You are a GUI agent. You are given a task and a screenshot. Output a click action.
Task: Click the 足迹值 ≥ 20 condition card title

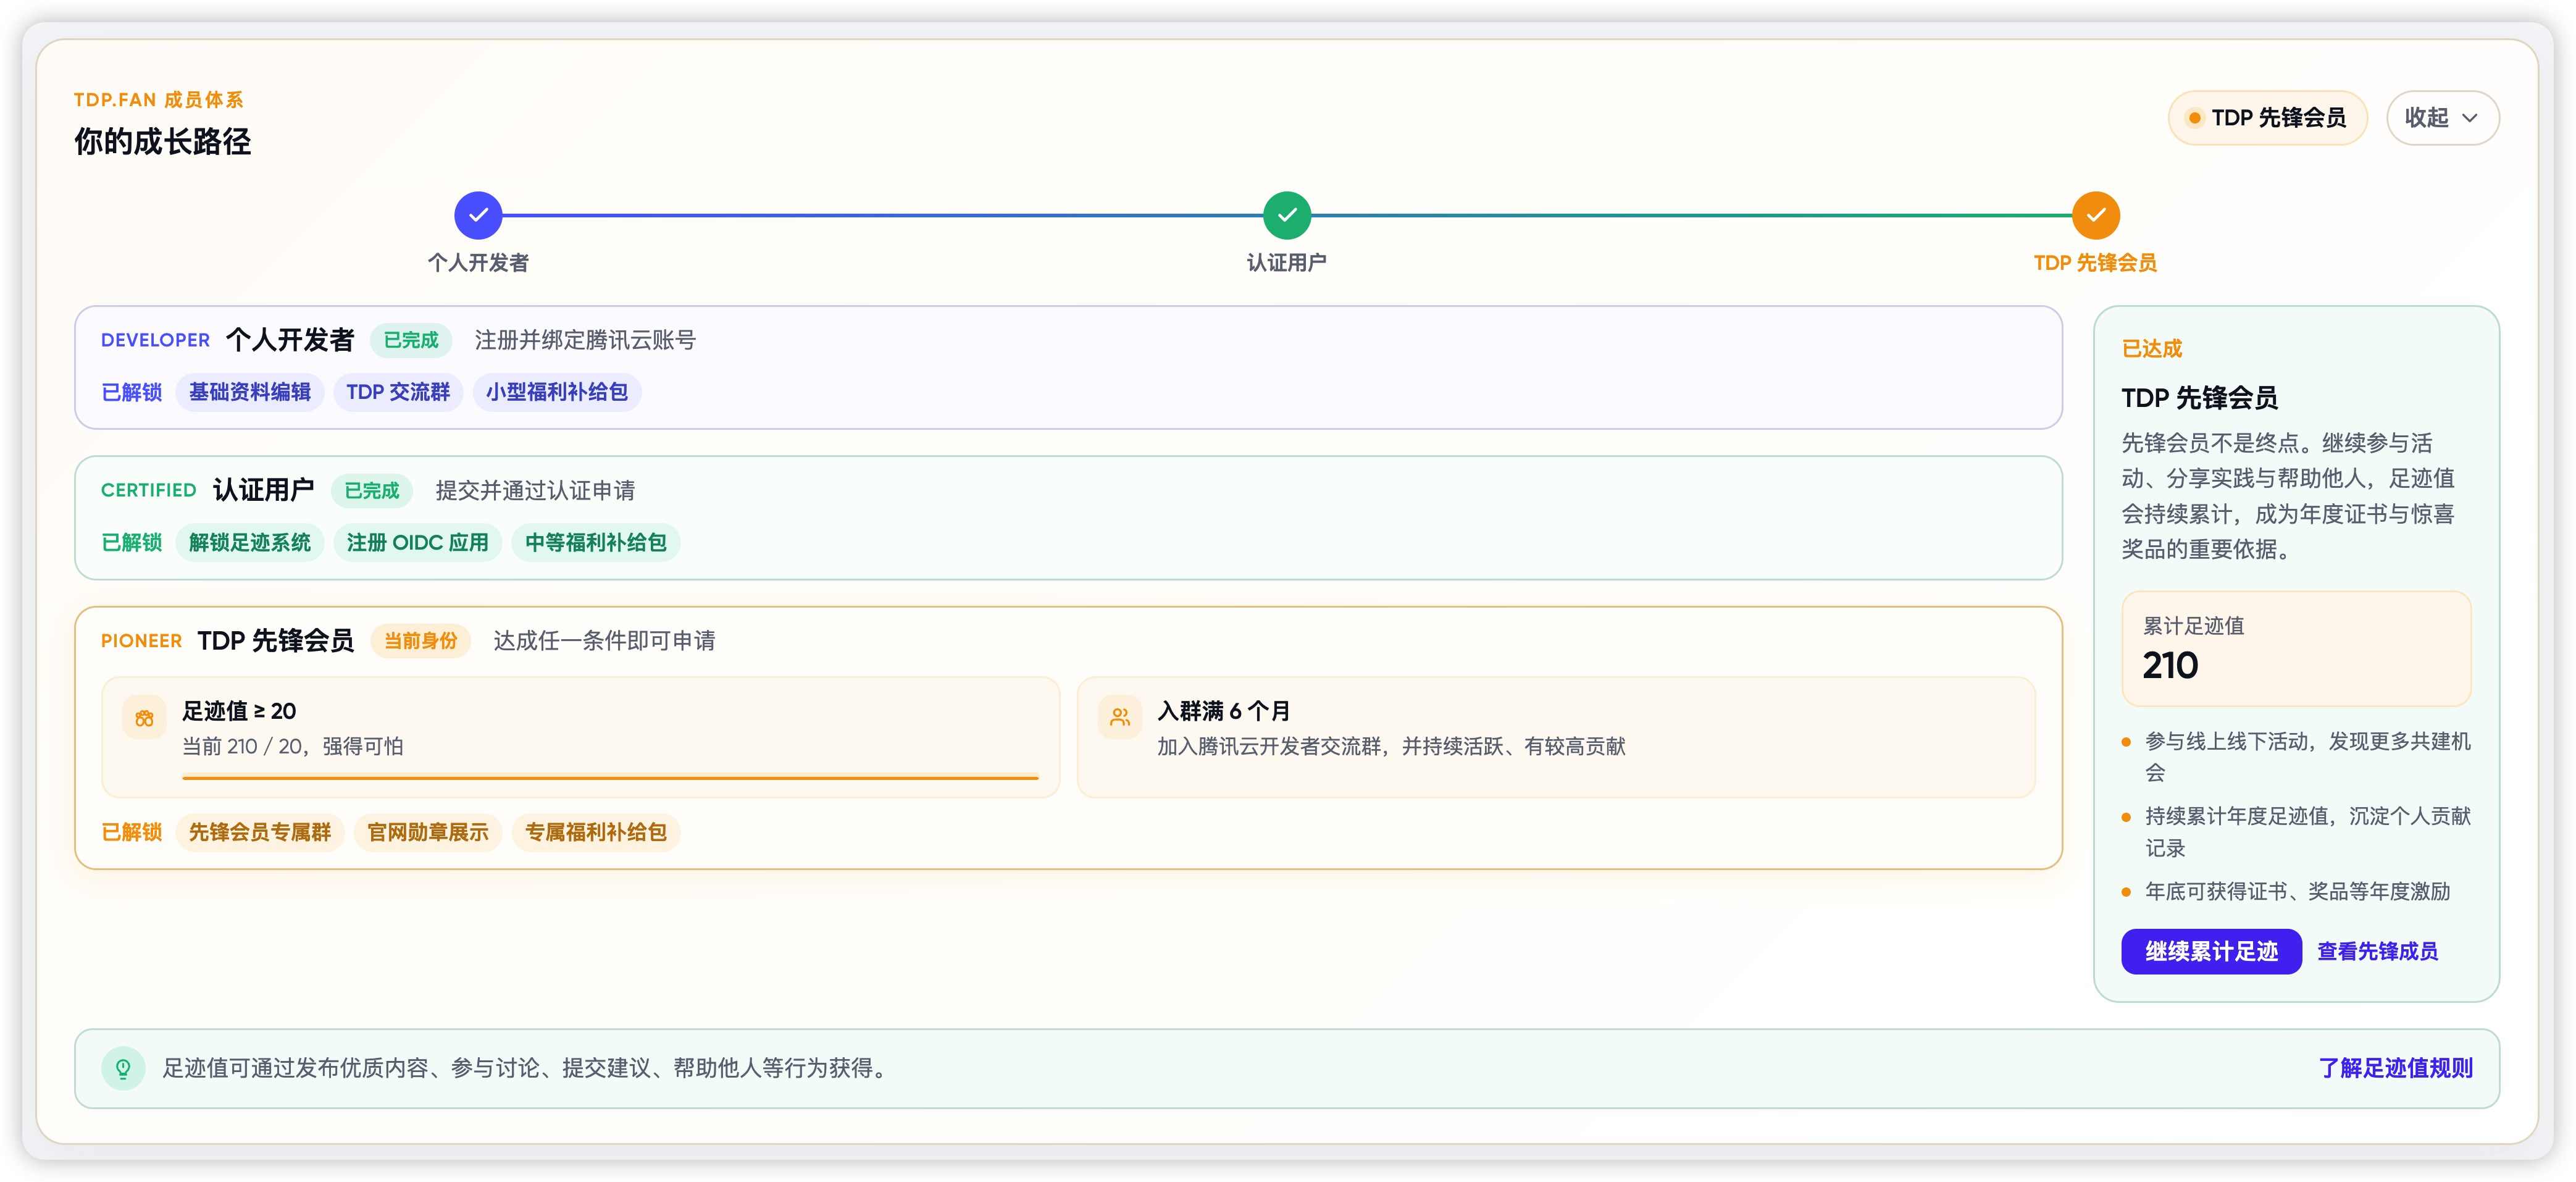239,711
